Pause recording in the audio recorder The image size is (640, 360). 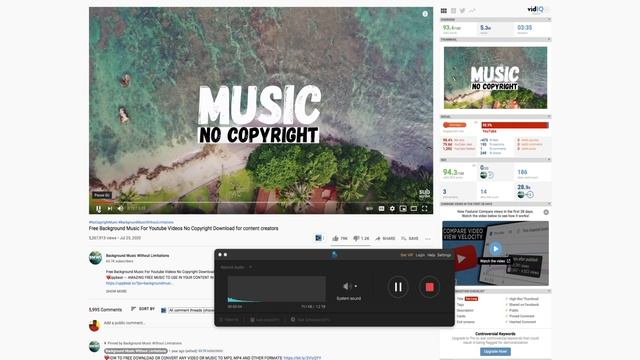click(398, 287)
